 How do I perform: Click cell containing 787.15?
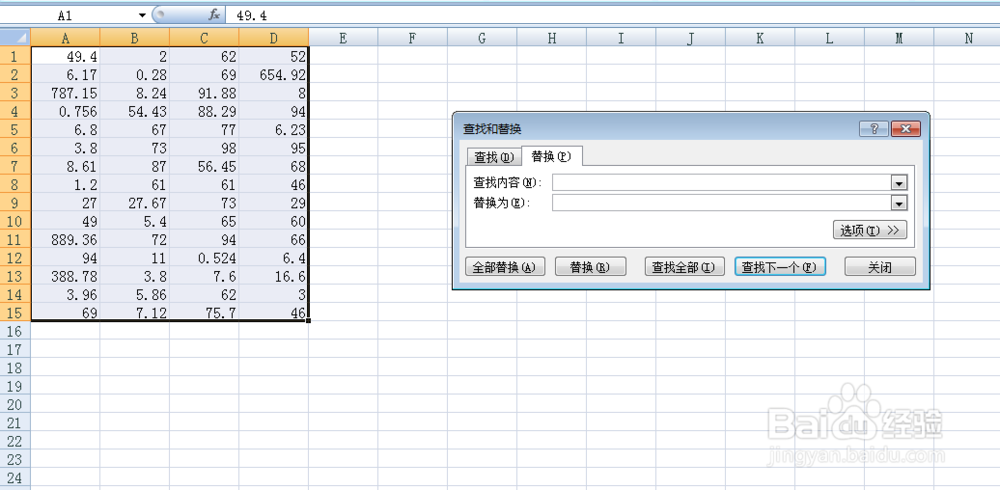[66, 93]
